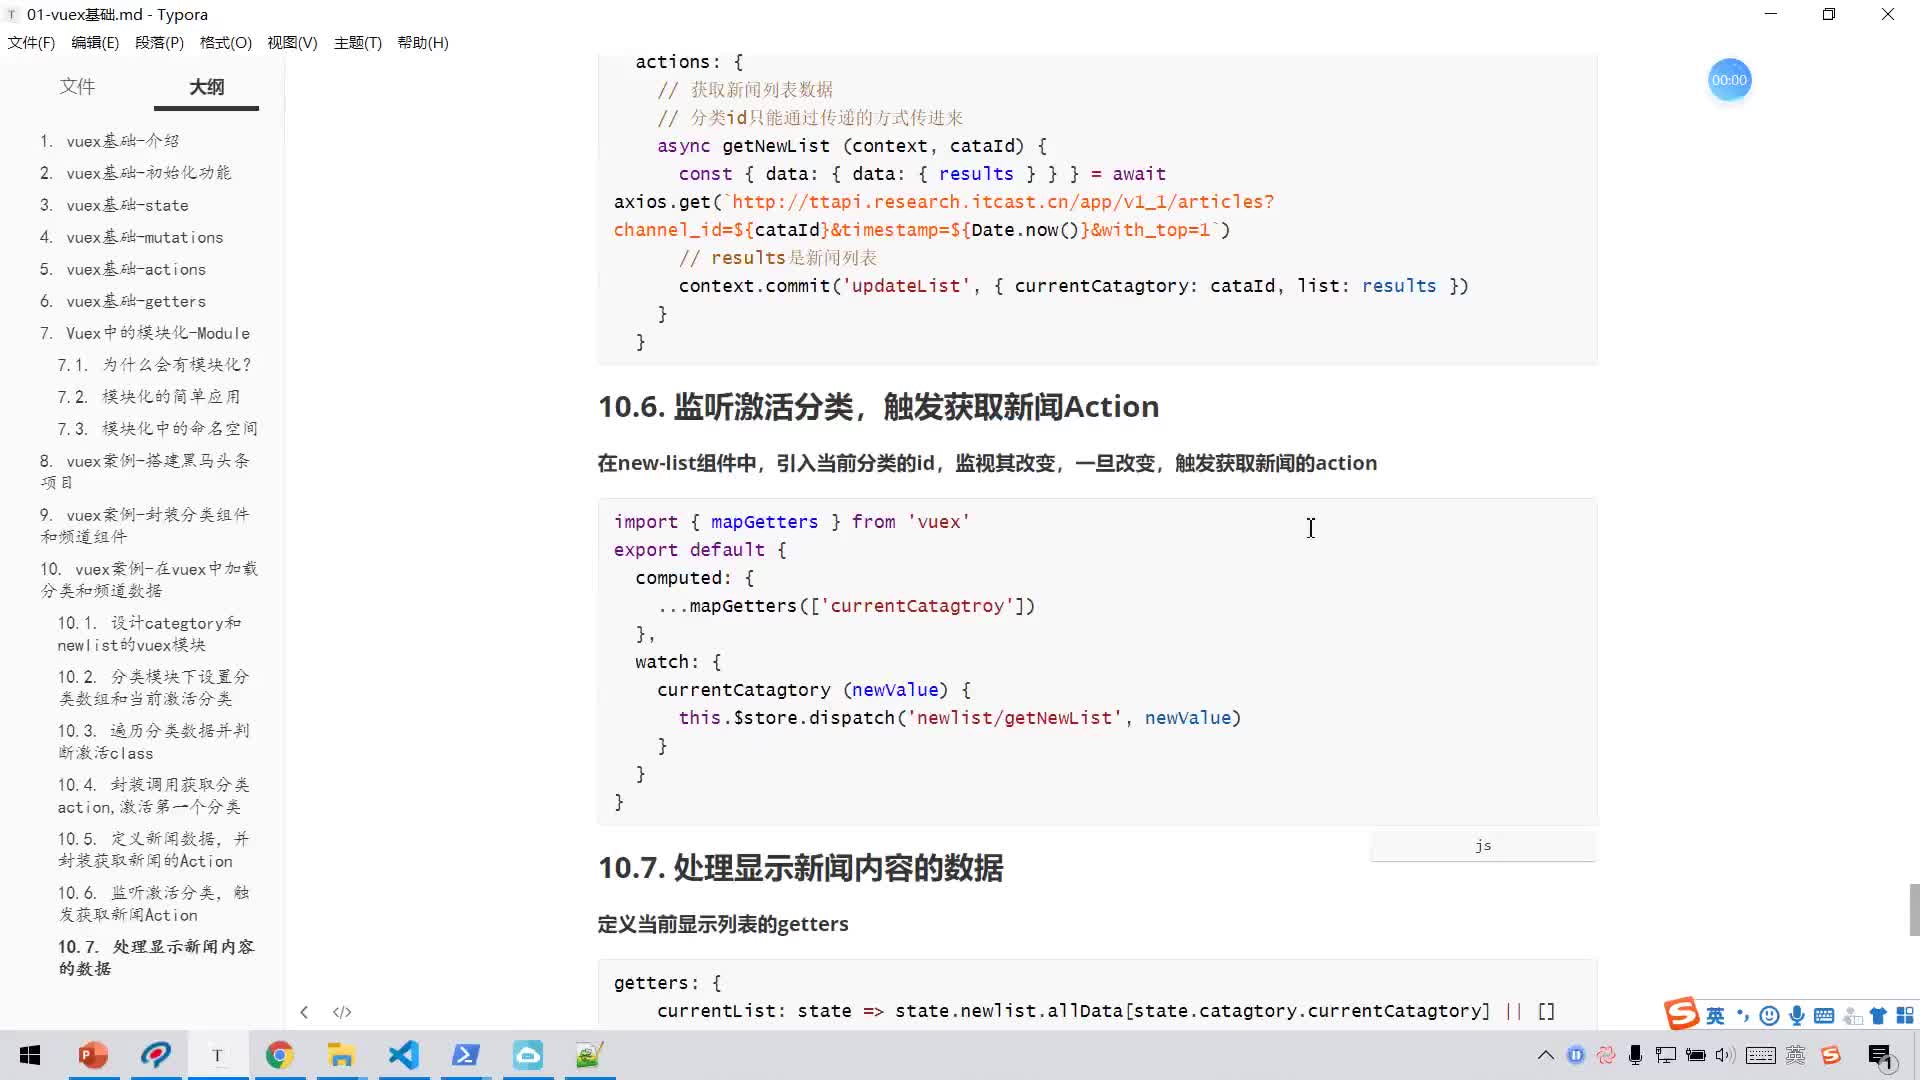
Task: Open the 主题(T) menu
Action: coord(358,42)
